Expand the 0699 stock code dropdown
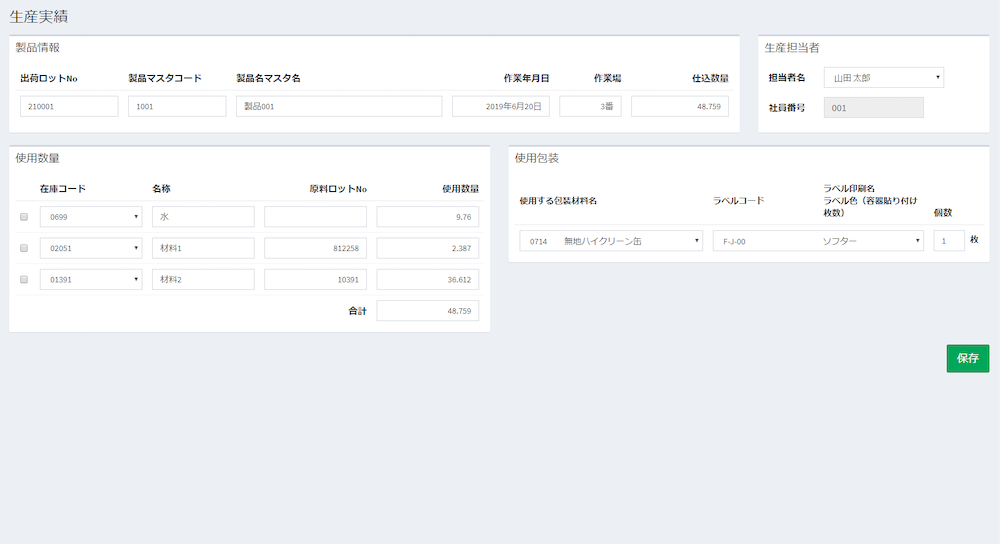The width and height of the screenshot is (1000, 544). coord(91,217)
